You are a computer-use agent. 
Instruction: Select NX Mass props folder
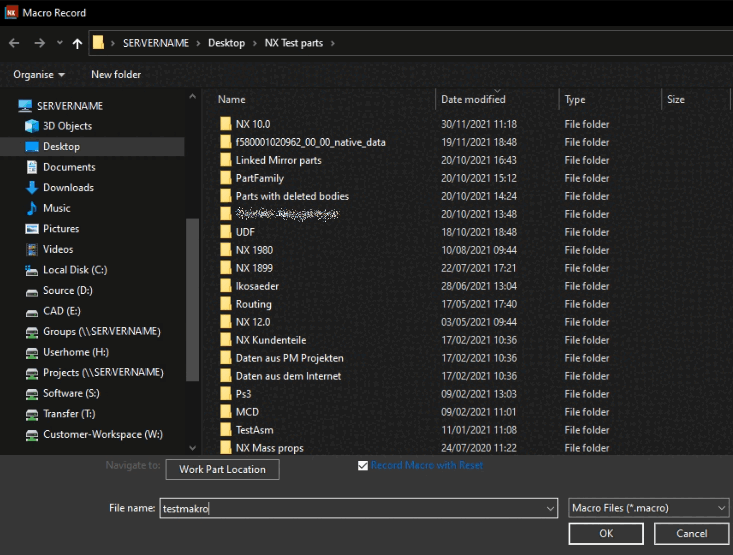262,448
